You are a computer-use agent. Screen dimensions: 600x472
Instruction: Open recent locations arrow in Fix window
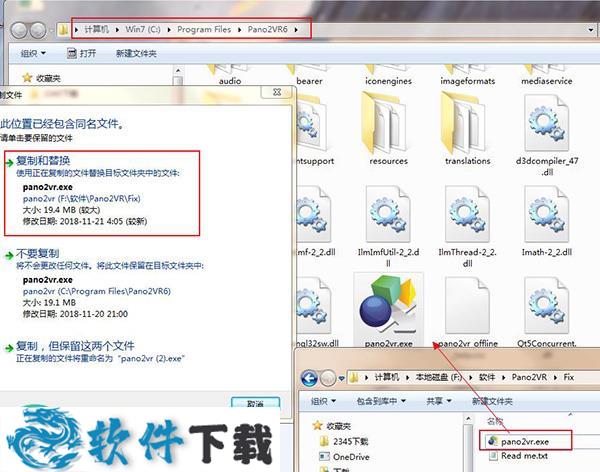point(341,379)
